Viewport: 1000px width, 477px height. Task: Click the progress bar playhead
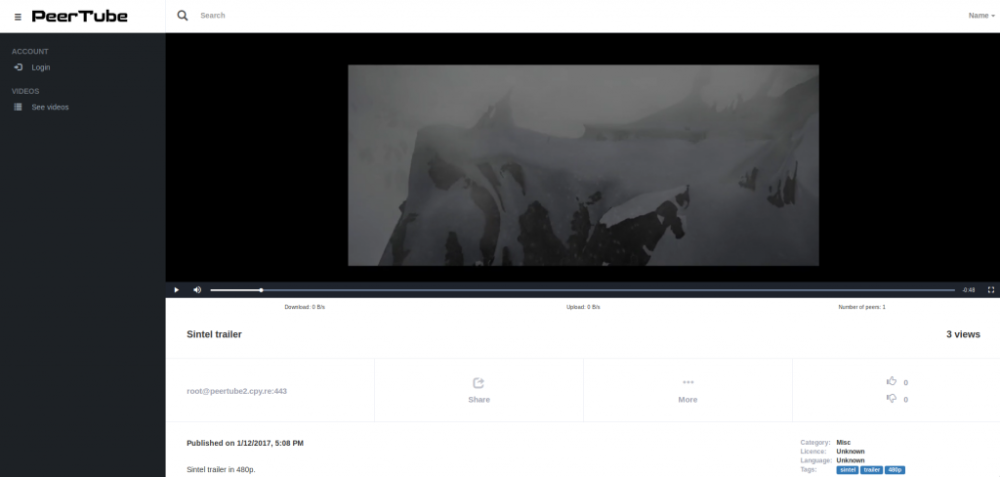pyautogui.click(x=261, y=290)
